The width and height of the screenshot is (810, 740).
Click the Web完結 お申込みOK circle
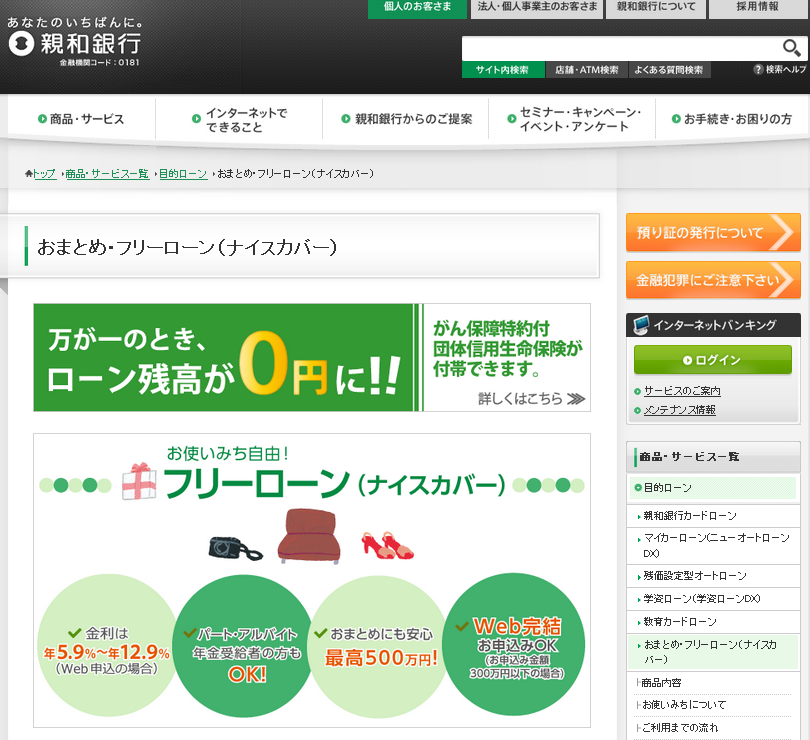point(514,644)
